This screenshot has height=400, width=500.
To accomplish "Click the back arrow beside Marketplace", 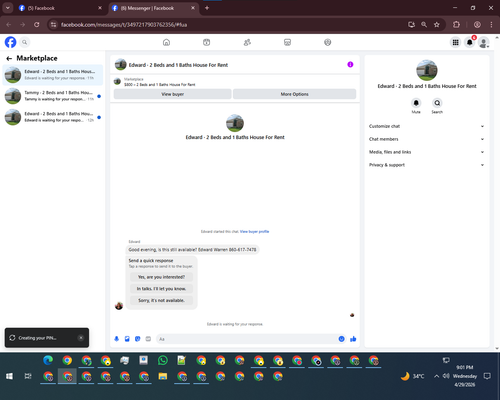I will (9, 58).
